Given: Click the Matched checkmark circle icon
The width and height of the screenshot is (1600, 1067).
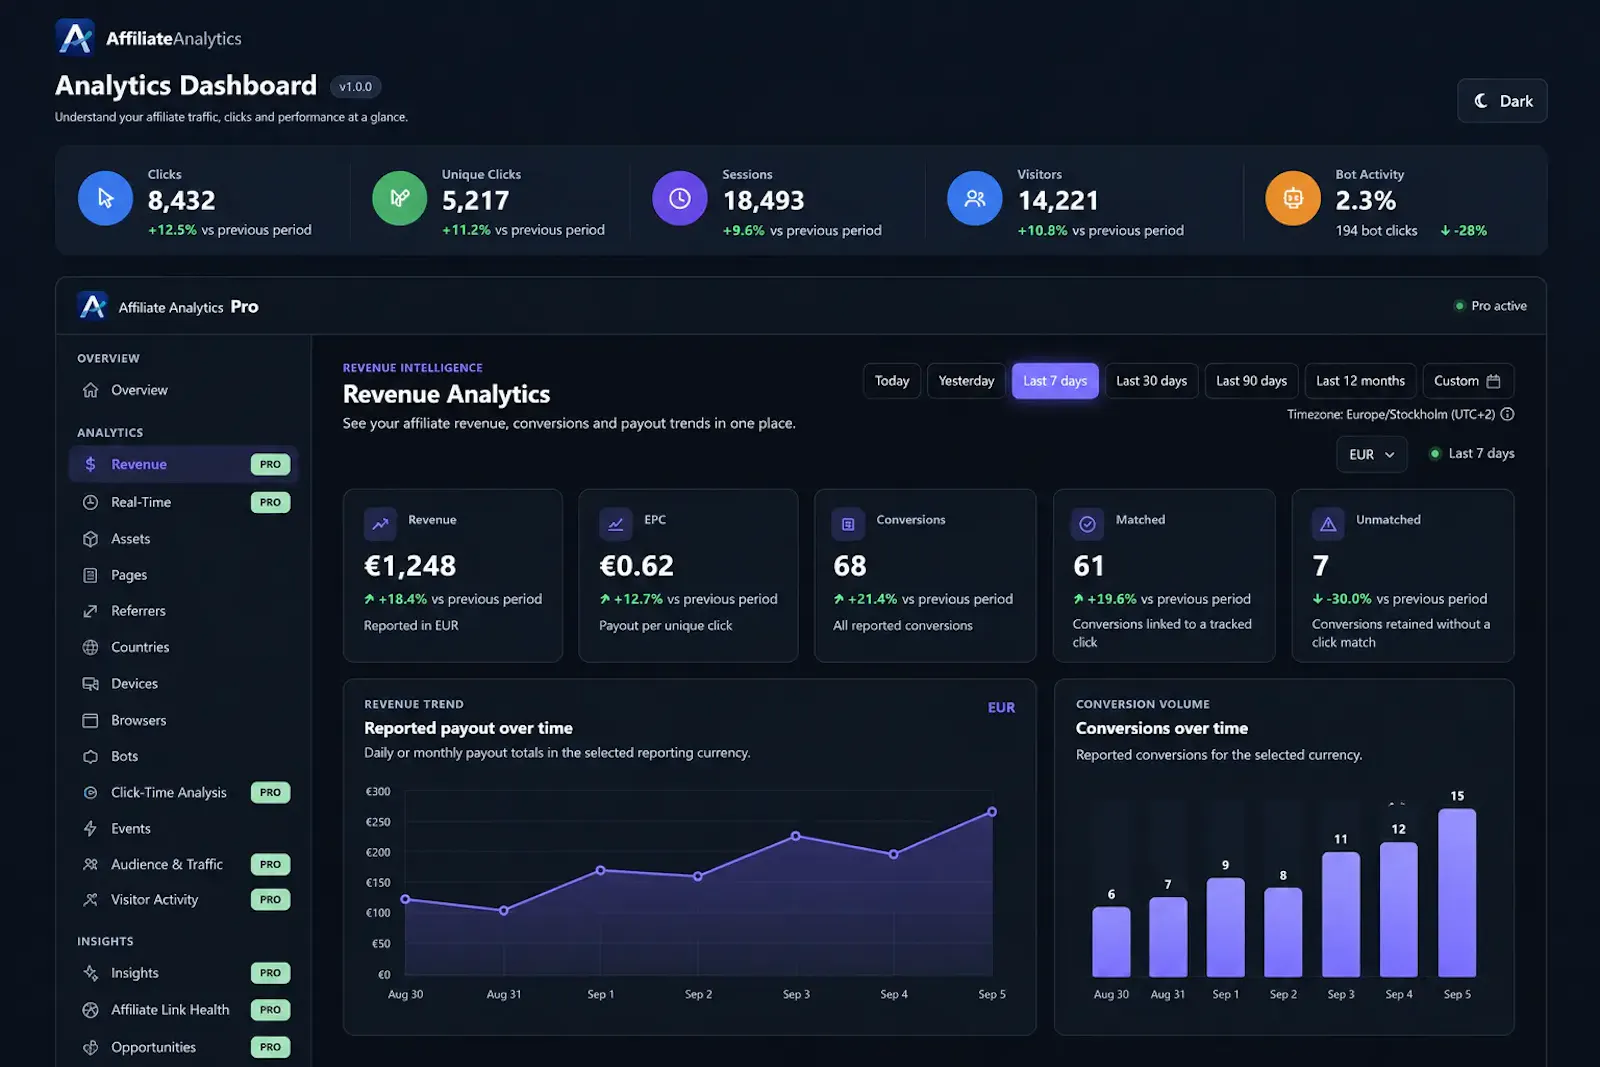Looking at the screenshot, I should [x=1088, y=524].
